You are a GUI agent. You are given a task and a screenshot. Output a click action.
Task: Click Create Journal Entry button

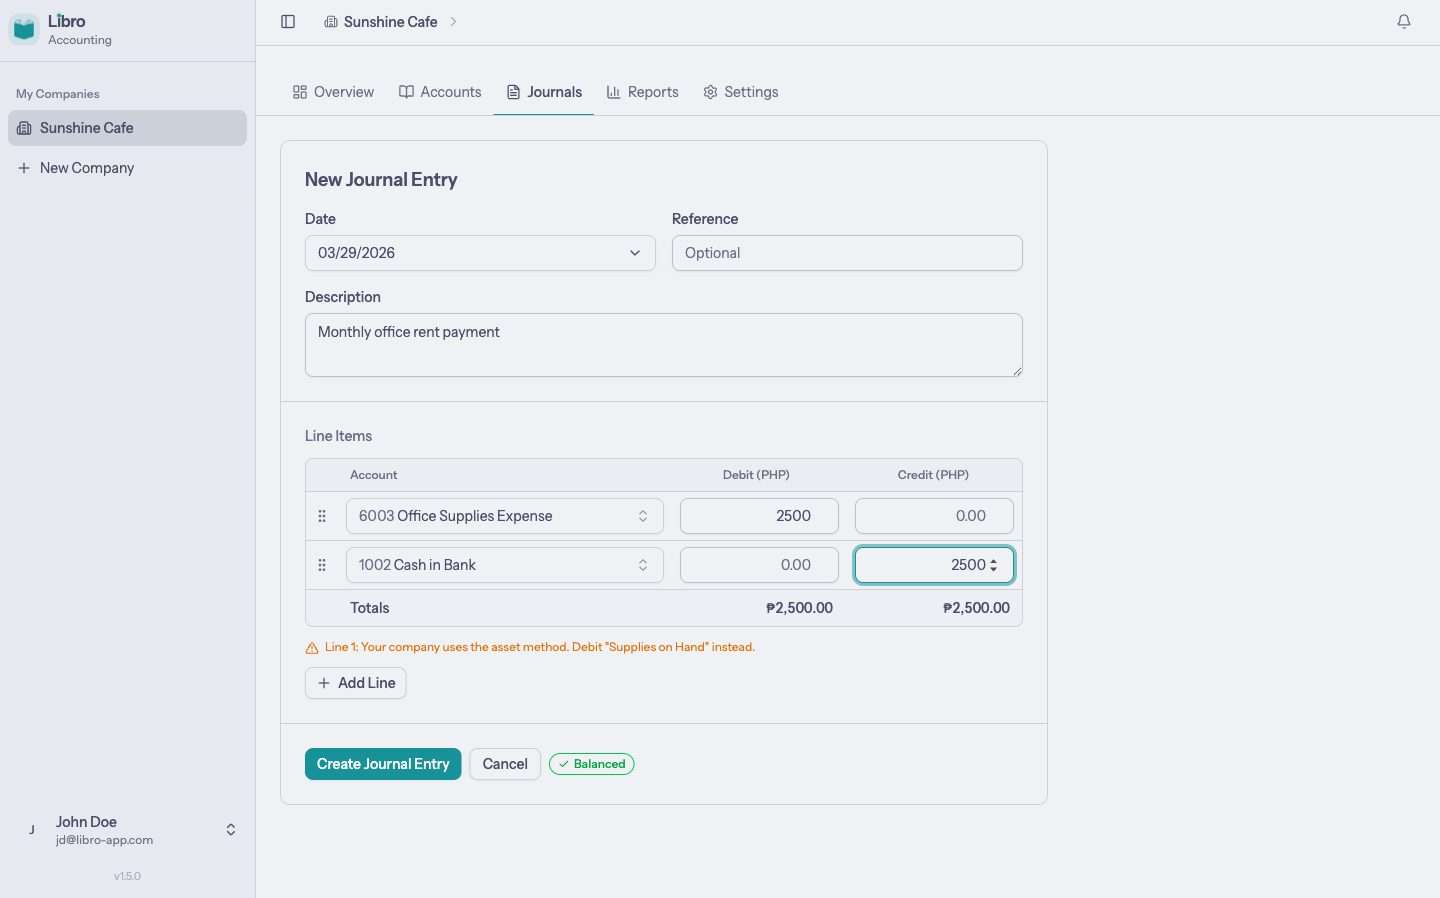click(x=383, y=764)
